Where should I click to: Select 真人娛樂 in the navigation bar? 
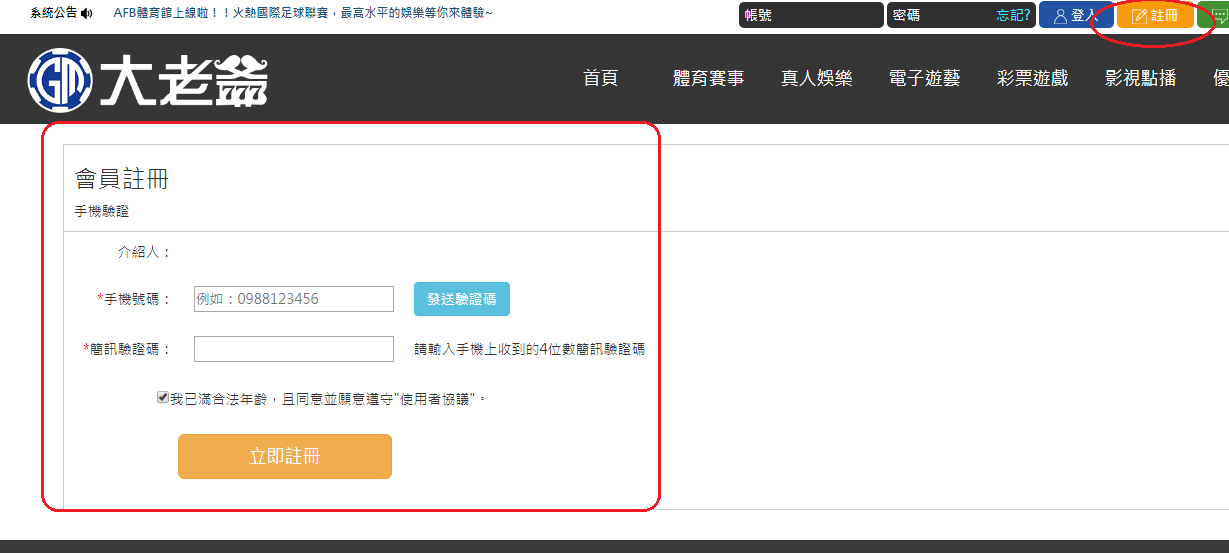click(x=816, y=78)
